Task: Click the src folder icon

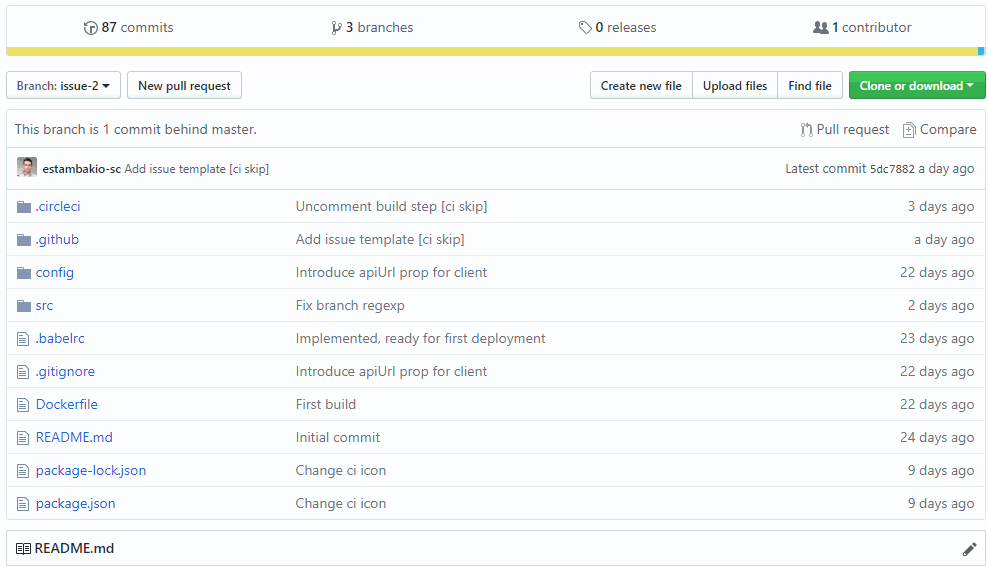Action: [x=24, y=306]
